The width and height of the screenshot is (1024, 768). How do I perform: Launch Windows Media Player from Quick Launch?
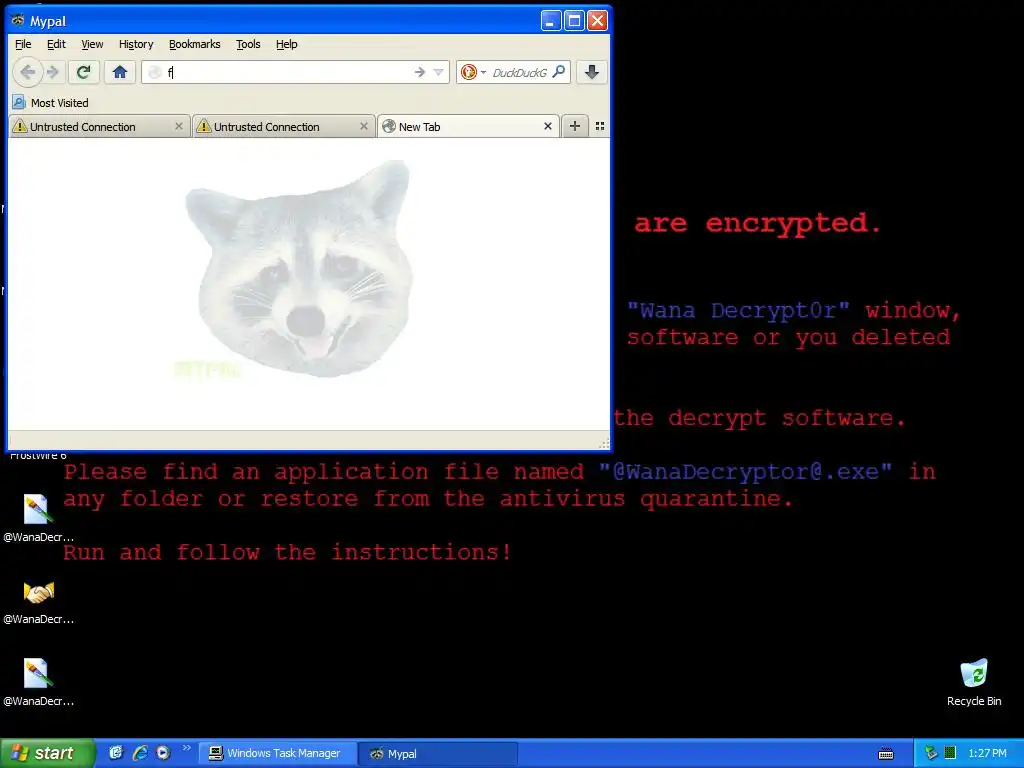163,753
